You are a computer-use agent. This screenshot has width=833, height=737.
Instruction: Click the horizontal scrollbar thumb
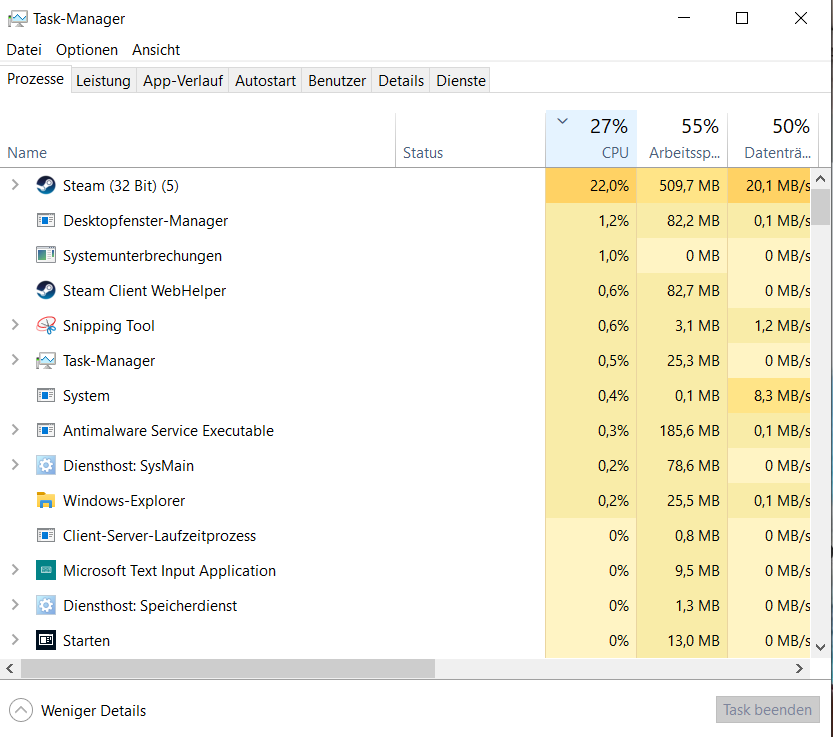pyautogui.click(x=228, y=668)
